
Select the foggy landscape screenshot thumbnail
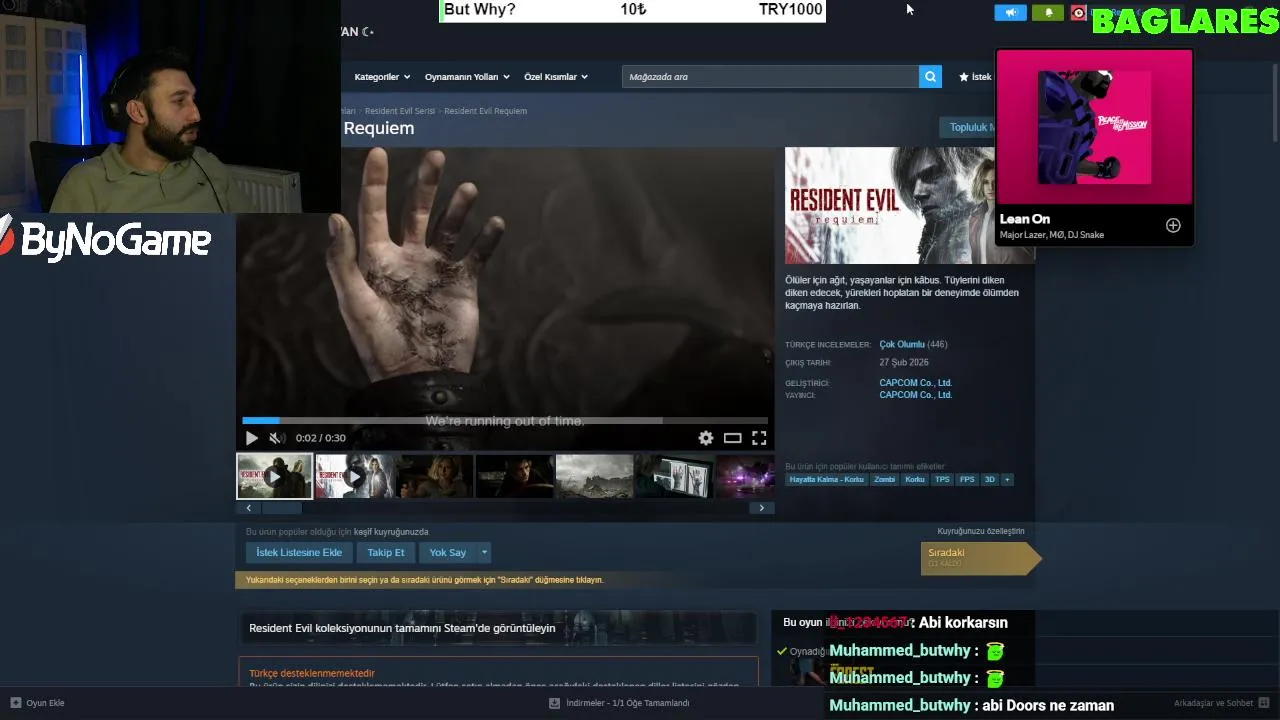(594, 476)
